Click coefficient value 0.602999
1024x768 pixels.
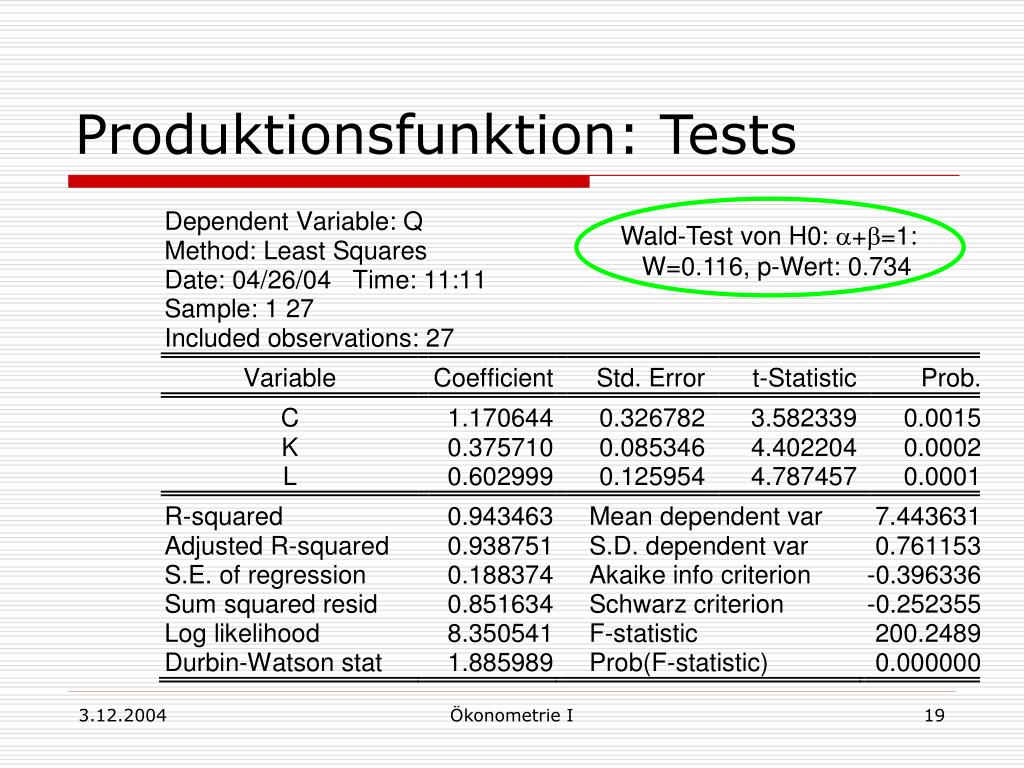pos(500,477)
